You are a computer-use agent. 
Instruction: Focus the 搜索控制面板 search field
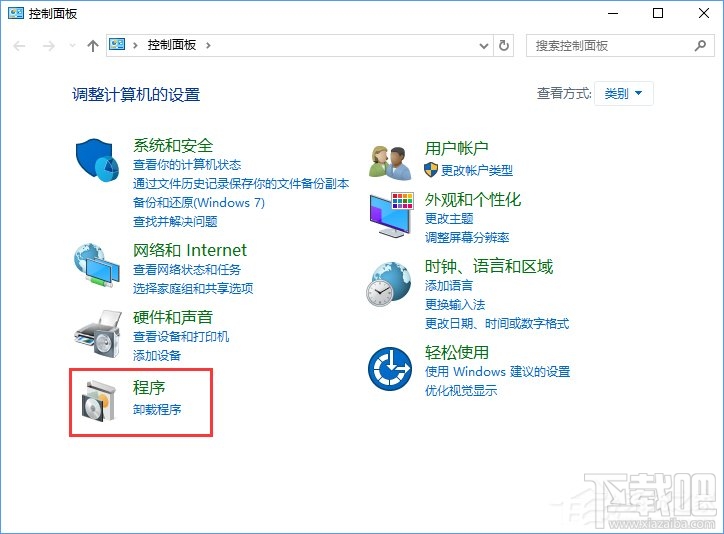[x=620, y=45]
